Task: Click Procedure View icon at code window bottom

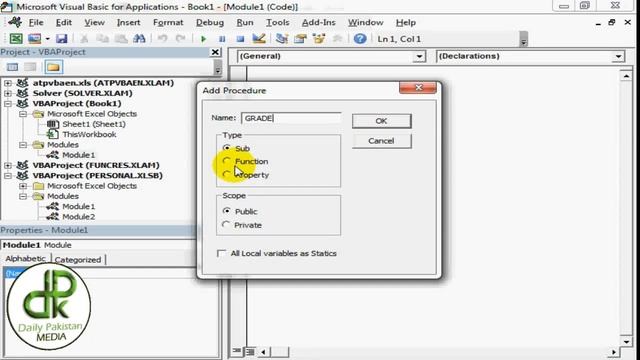Action: (x=237, y=351)
